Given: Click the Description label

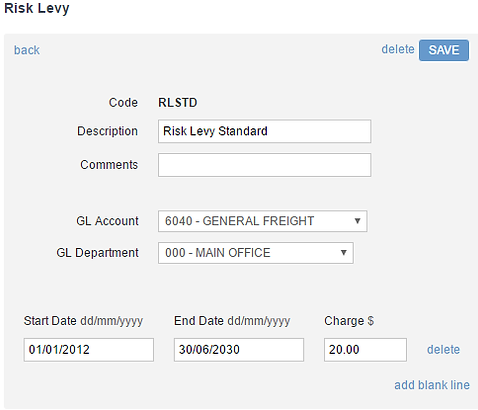Looking at the screenshot, I should pyautogui.click(x=107, y=131).
